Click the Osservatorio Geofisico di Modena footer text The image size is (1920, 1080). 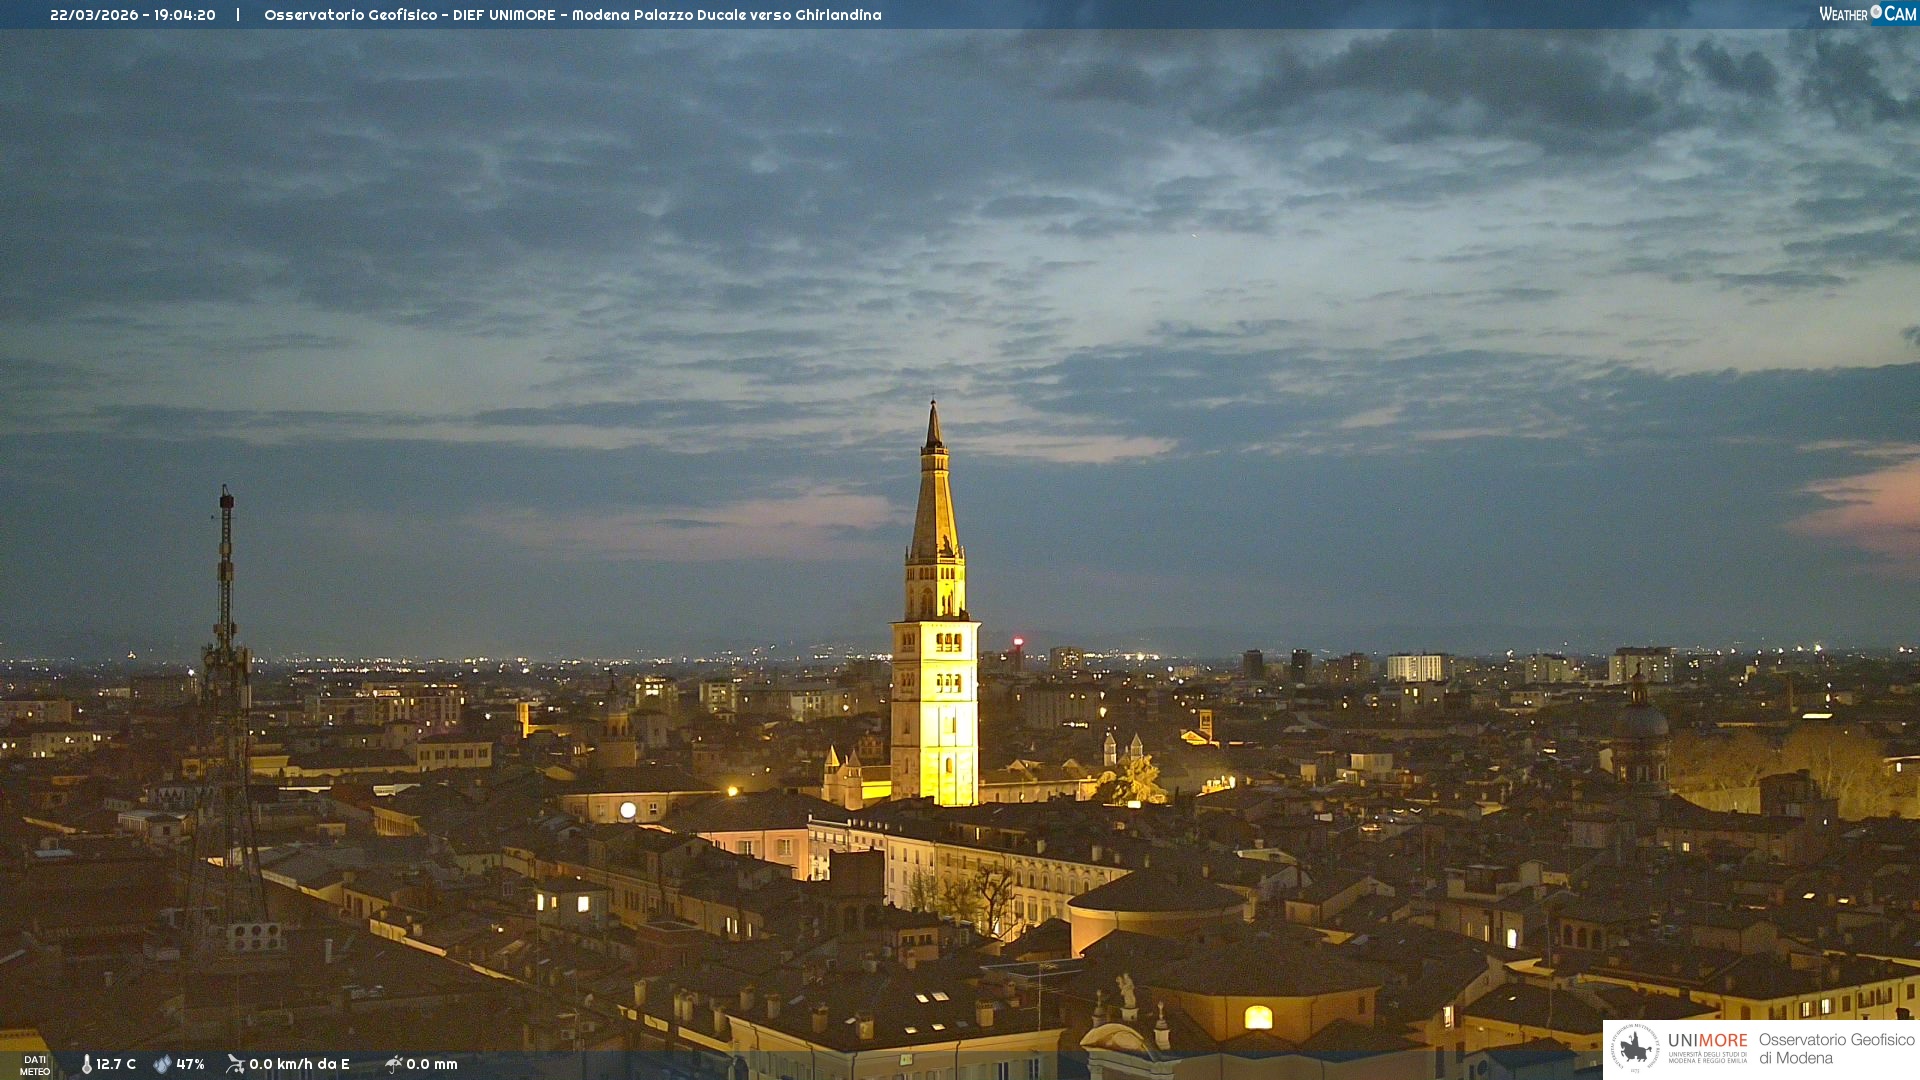[x=1836, y=1048]
